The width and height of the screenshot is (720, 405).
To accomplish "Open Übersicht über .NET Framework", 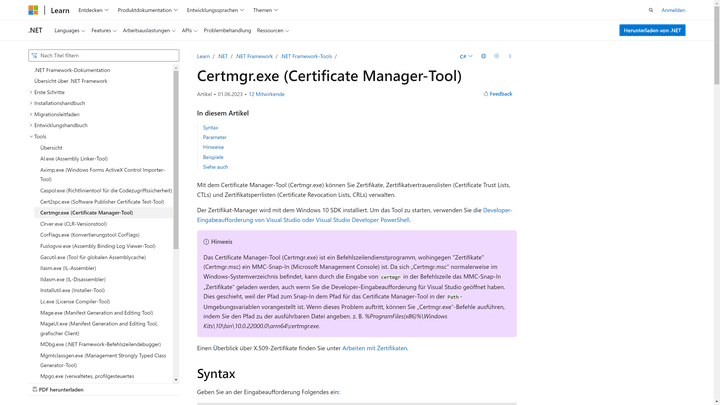I will [x=71, y=81].
